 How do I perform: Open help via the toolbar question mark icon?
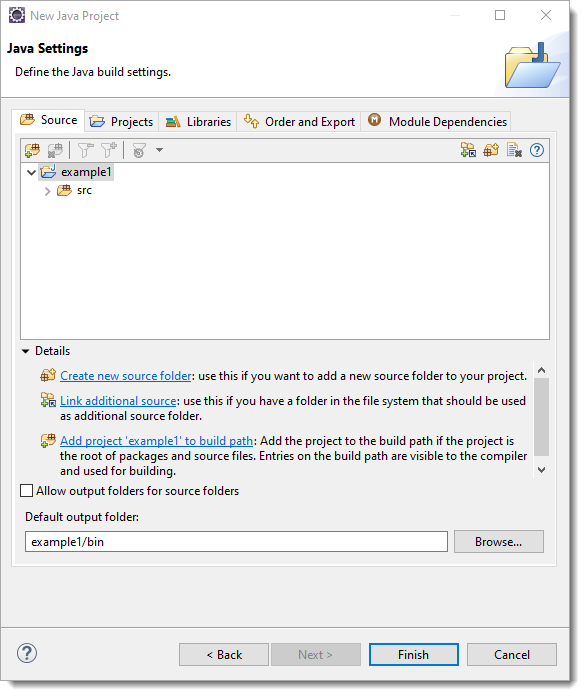[537, 150]
